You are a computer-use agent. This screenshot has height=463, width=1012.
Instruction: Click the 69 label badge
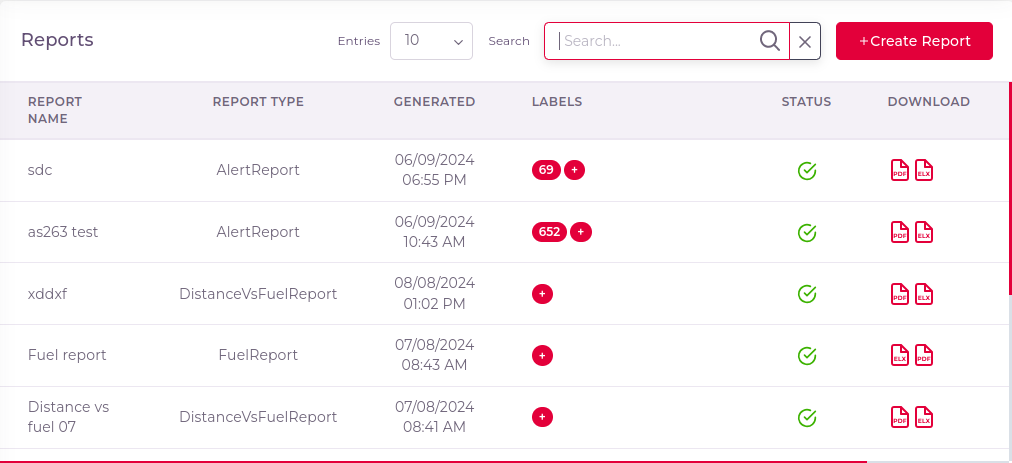click(546, 170)
